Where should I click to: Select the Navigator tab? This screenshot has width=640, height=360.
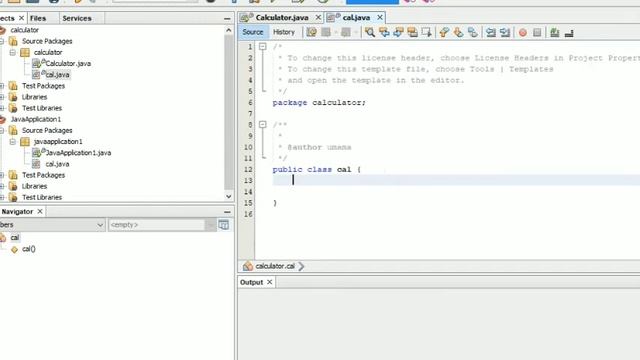17,211
